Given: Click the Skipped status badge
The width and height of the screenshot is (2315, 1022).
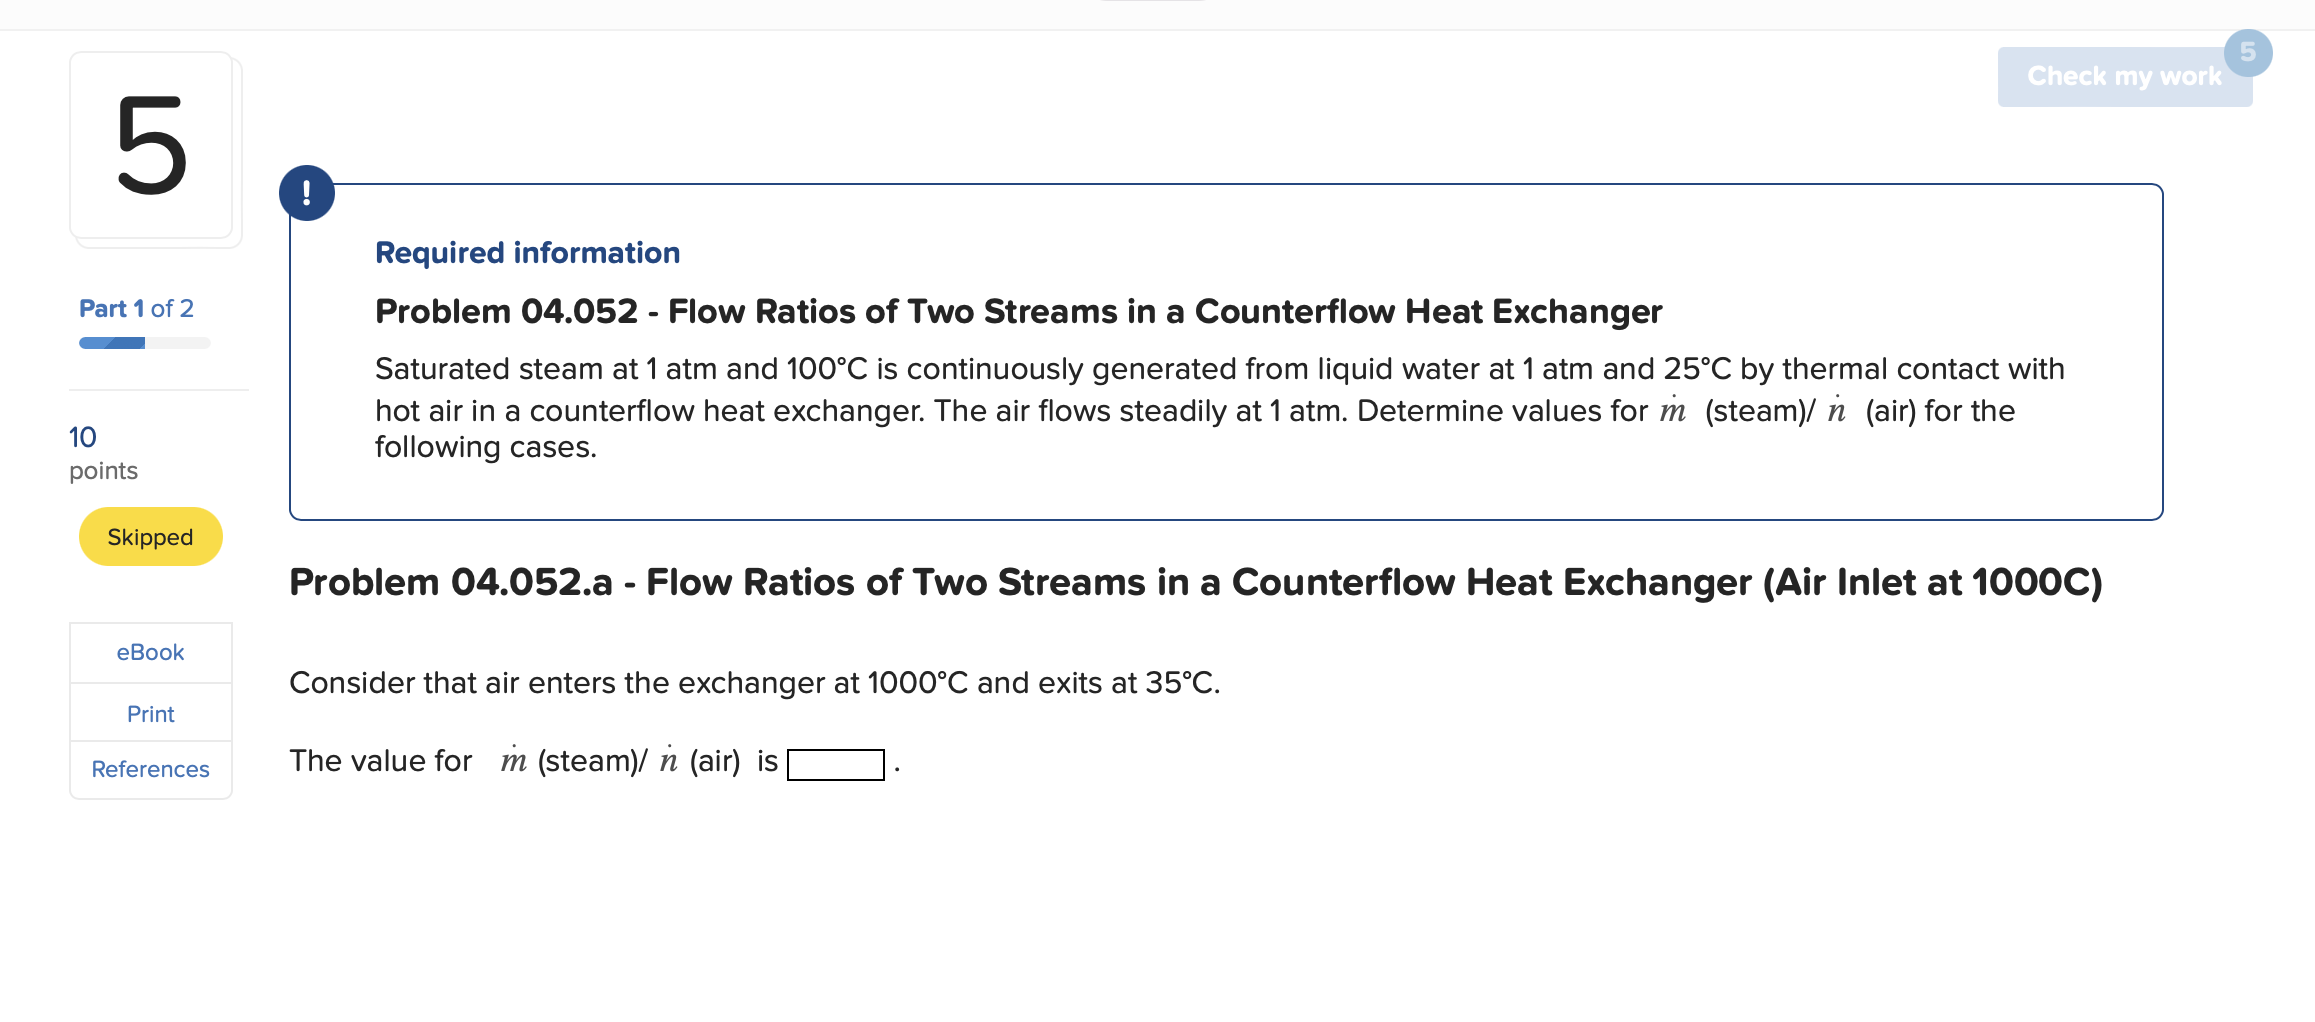Looking at the screenshot, I should click(x=150, y=536).
